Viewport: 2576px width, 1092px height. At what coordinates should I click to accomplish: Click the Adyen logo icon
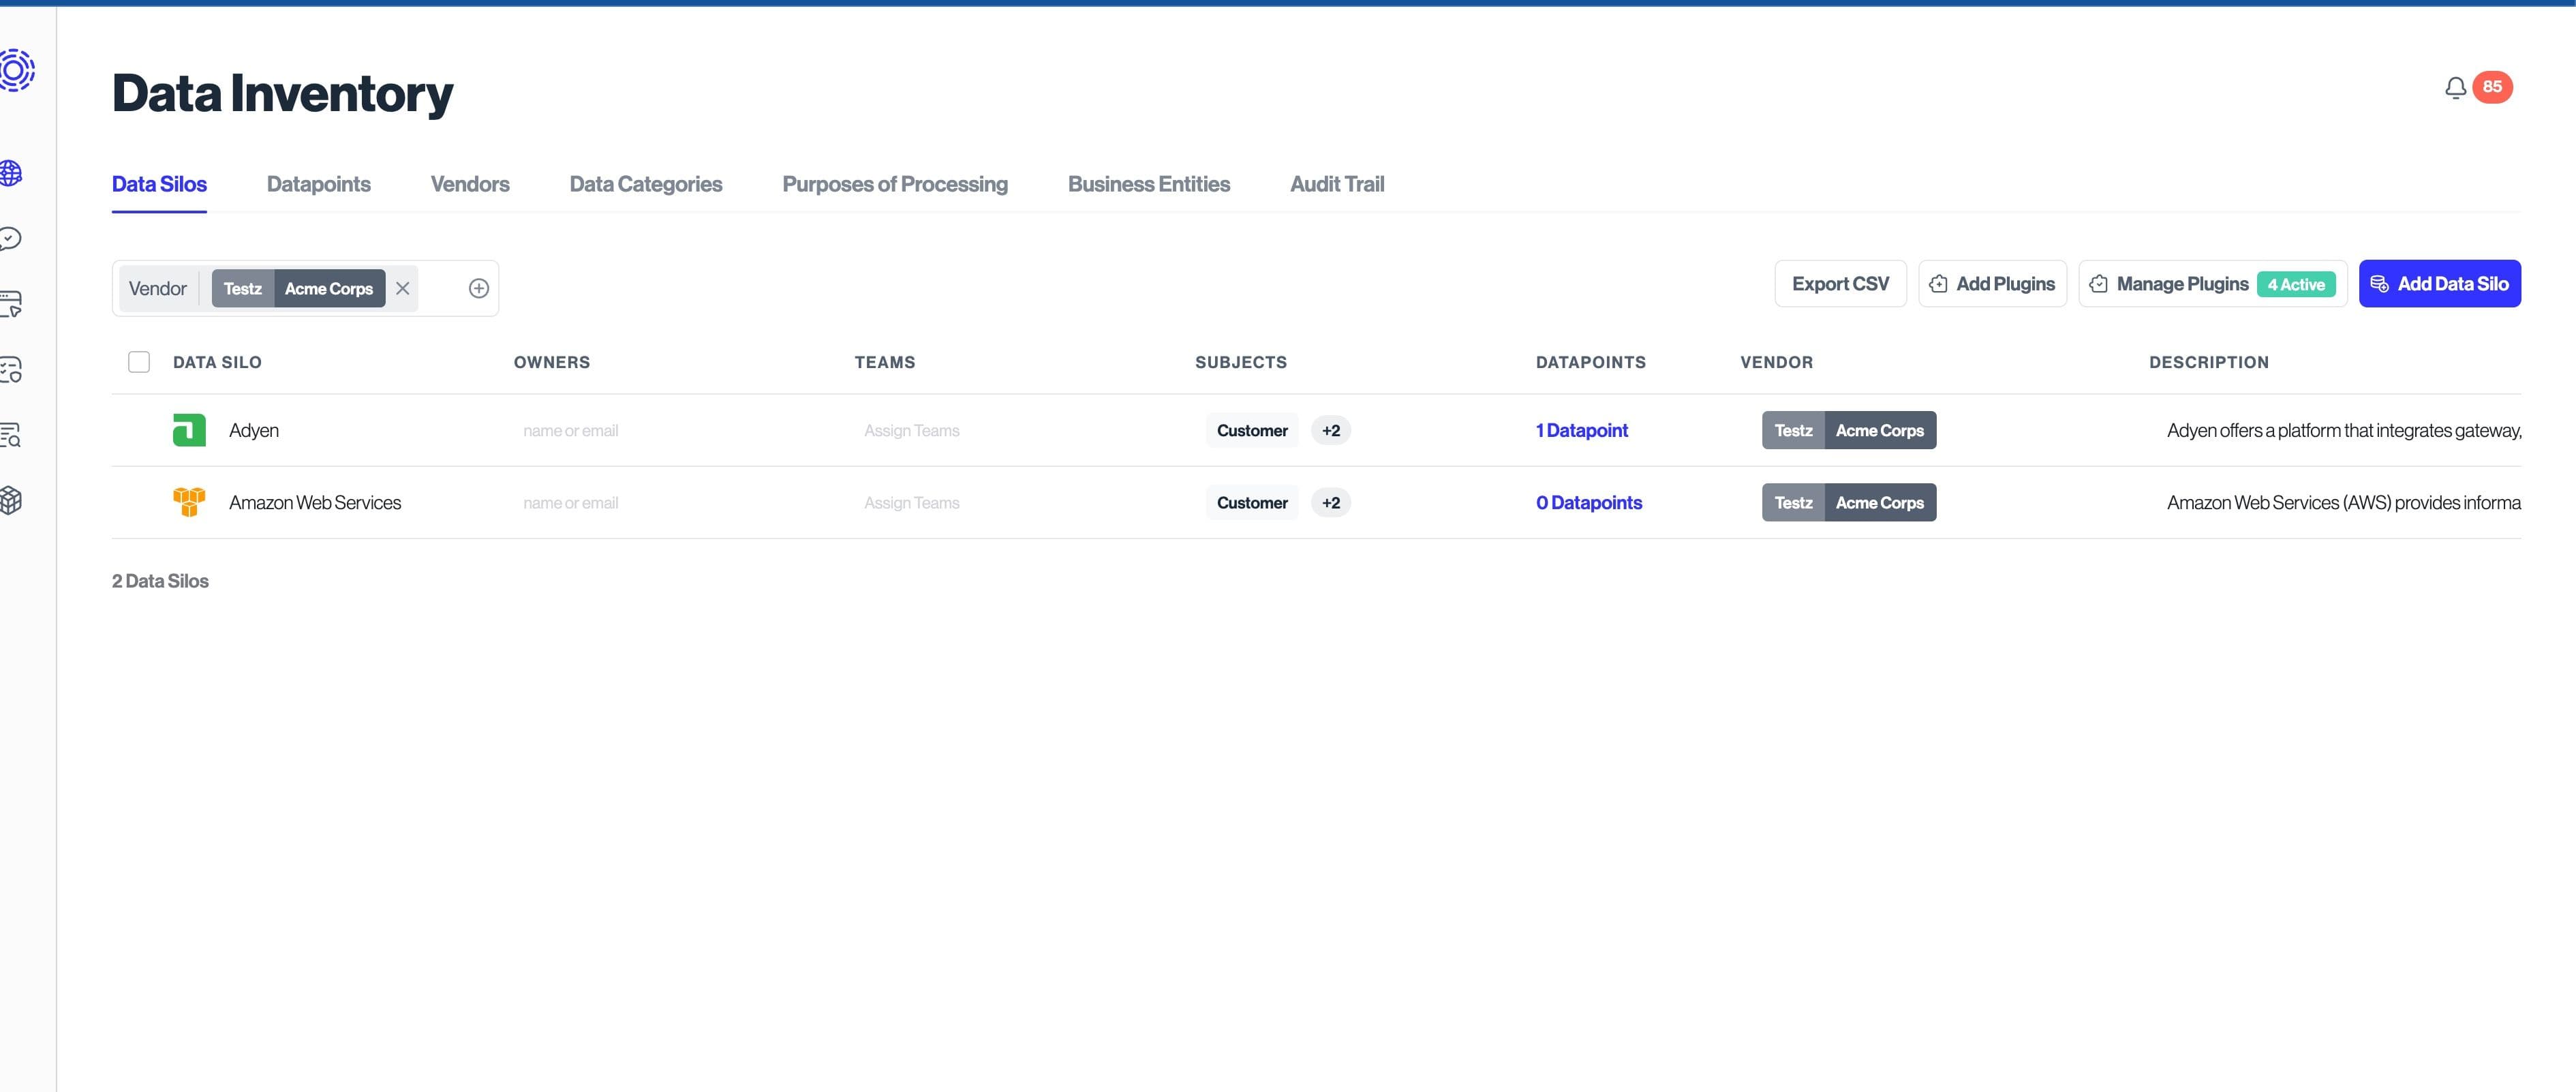[189, 430]
